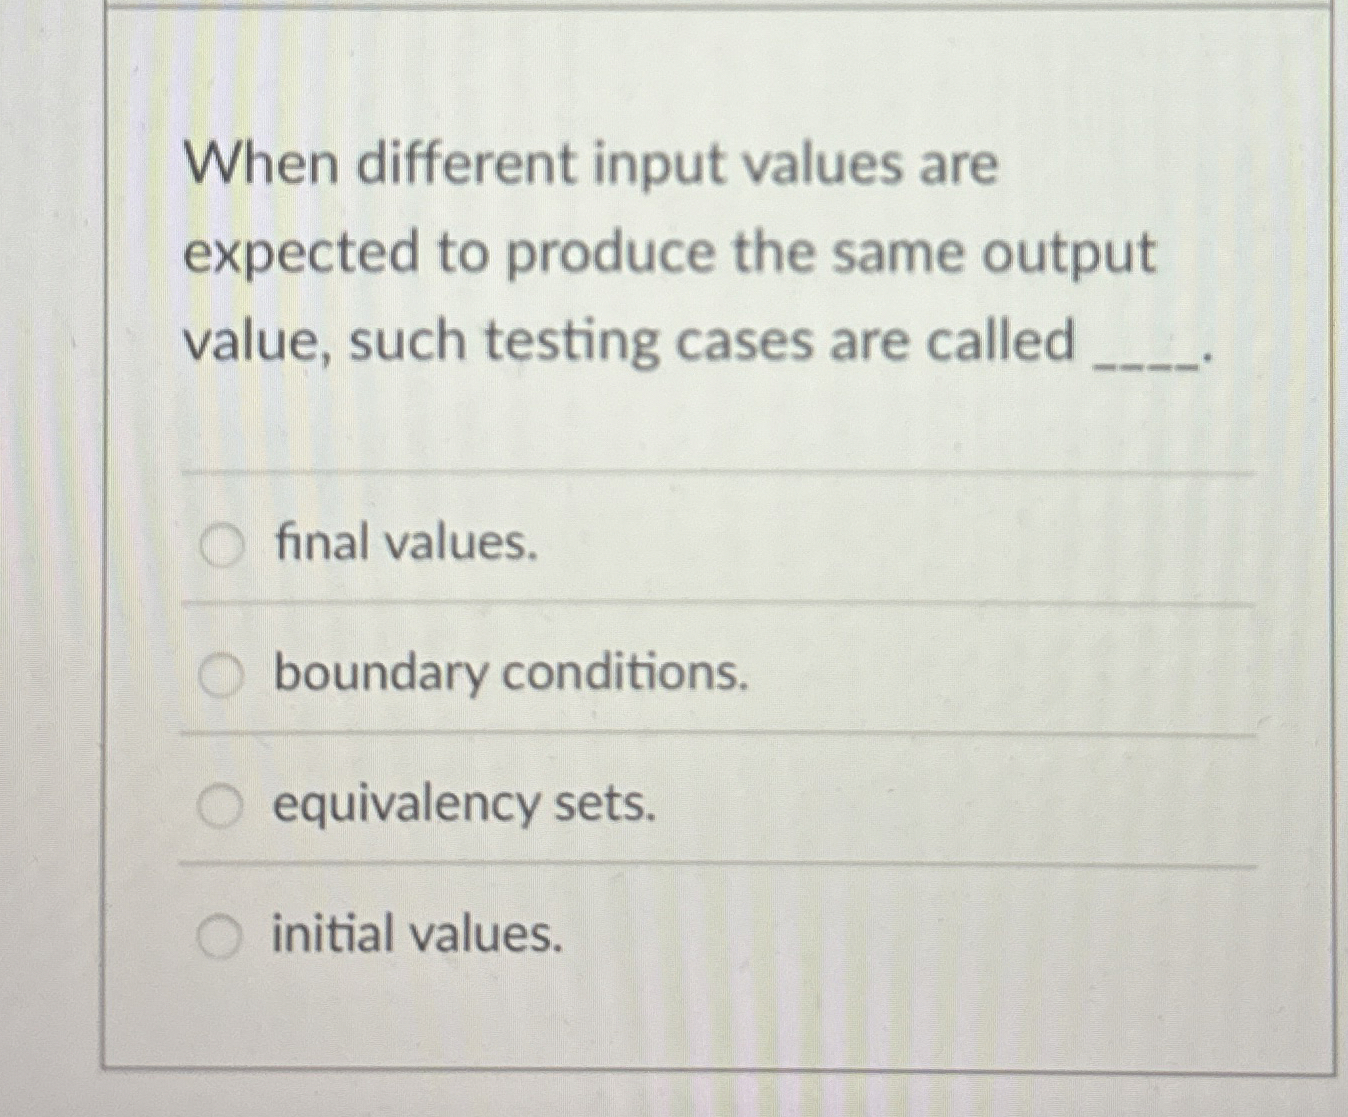Select the 'final values.' radio button
This screenshot has width=1348, height=1117.
(222, 542)
